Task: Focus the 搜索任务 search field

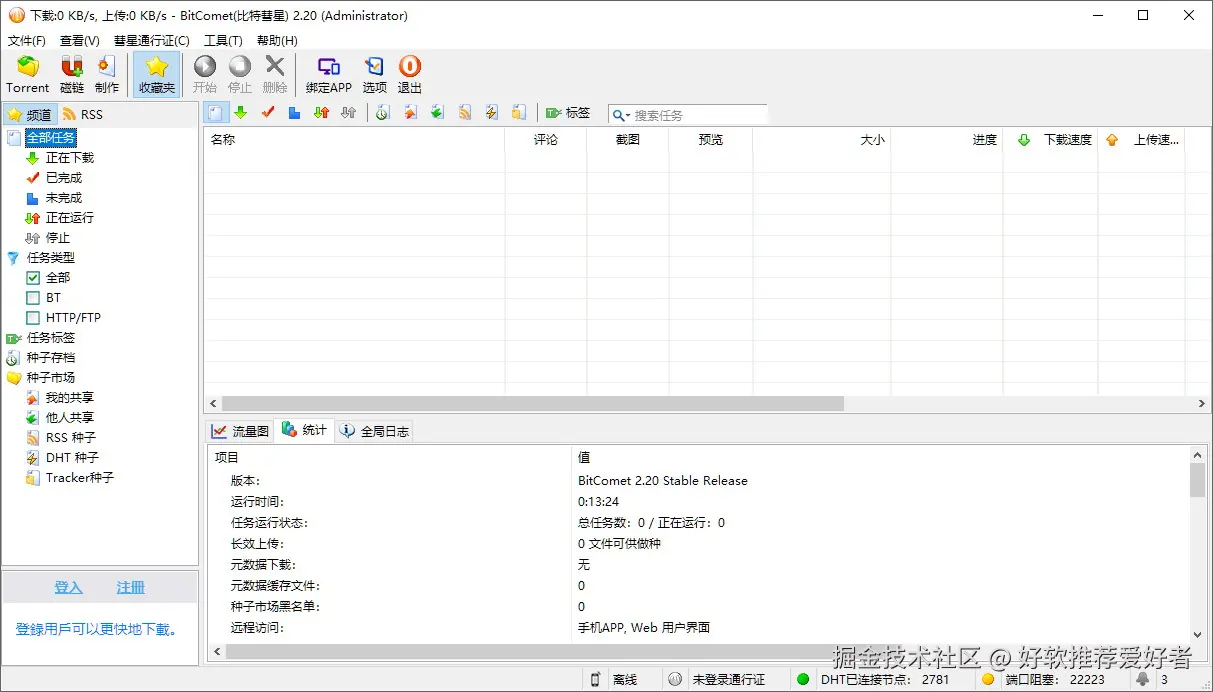Action: click(x=699, y=115)
